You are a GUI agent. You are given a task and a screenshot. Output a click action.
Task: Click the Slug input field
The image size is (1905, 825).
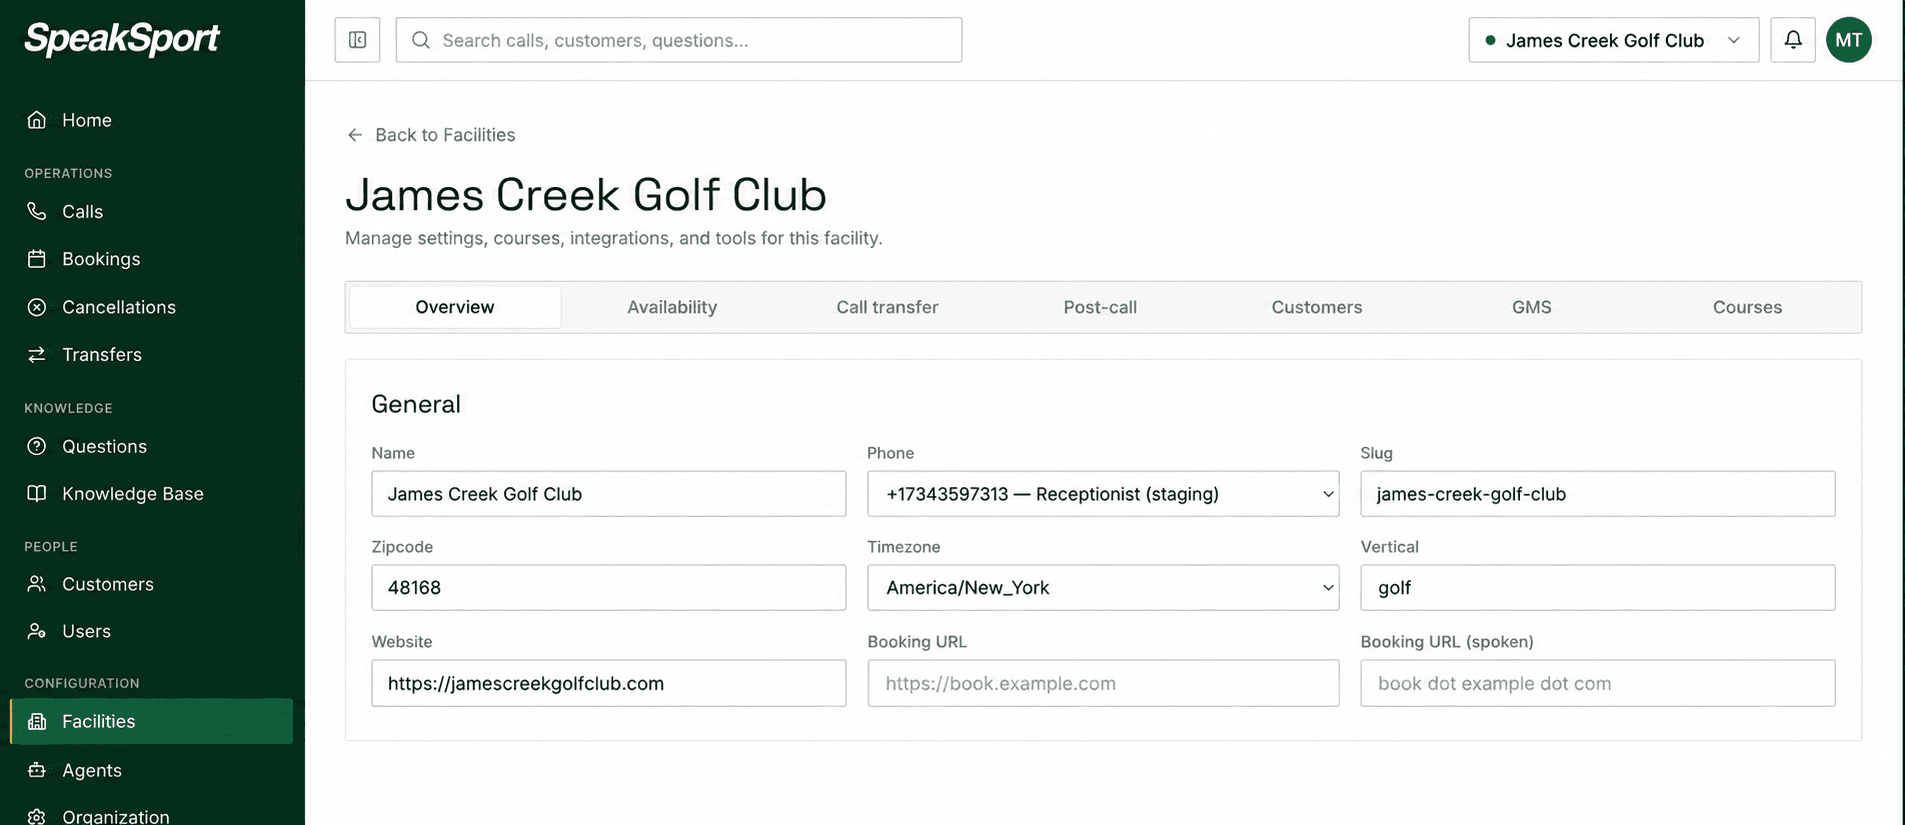click(1598, 494)
